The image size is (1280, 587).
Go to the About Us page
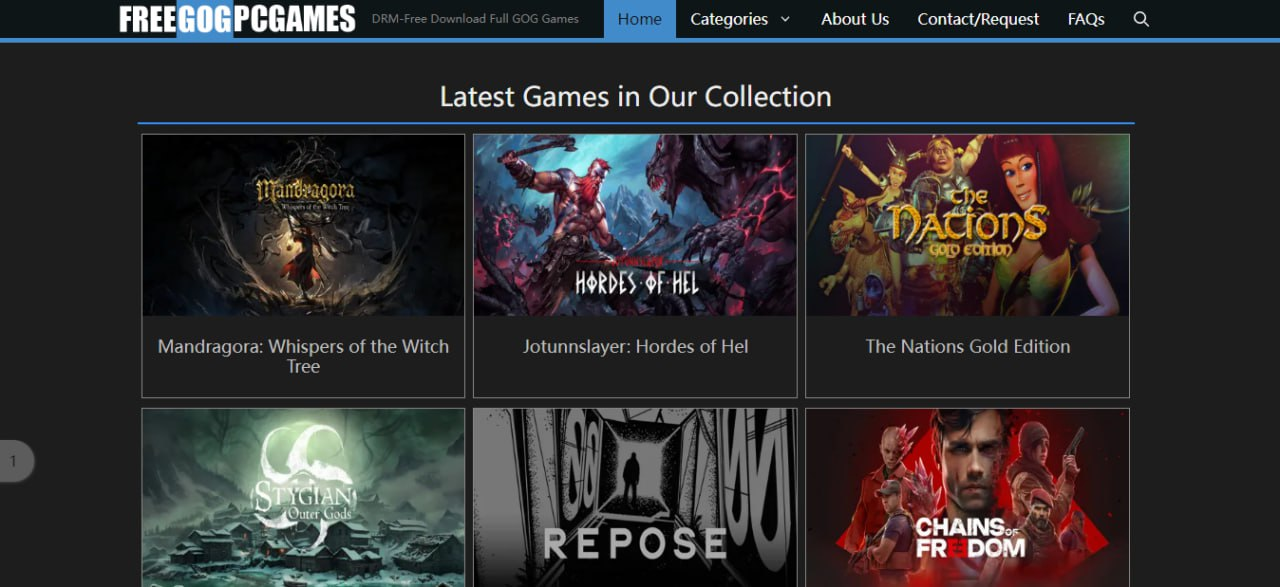click(x=855, y=19)
